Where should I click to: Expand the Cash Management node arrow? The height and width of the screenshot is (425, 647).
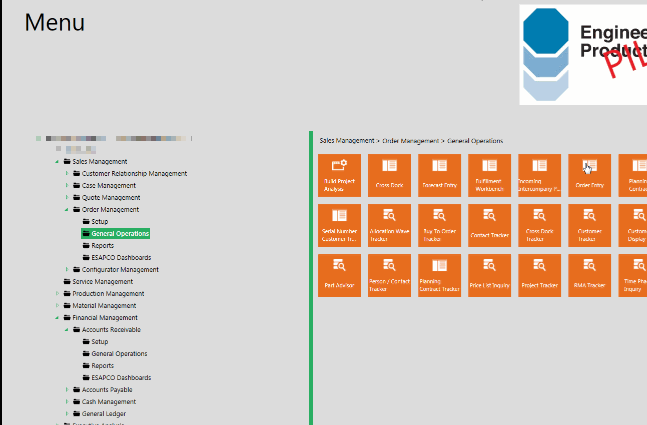66,401
